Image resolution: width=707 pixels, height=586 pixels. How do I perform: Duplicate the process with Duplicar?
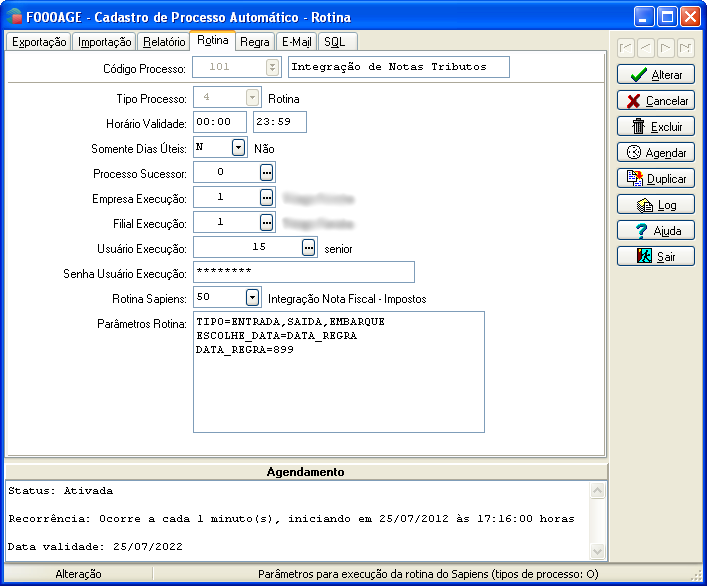(656, 179)
